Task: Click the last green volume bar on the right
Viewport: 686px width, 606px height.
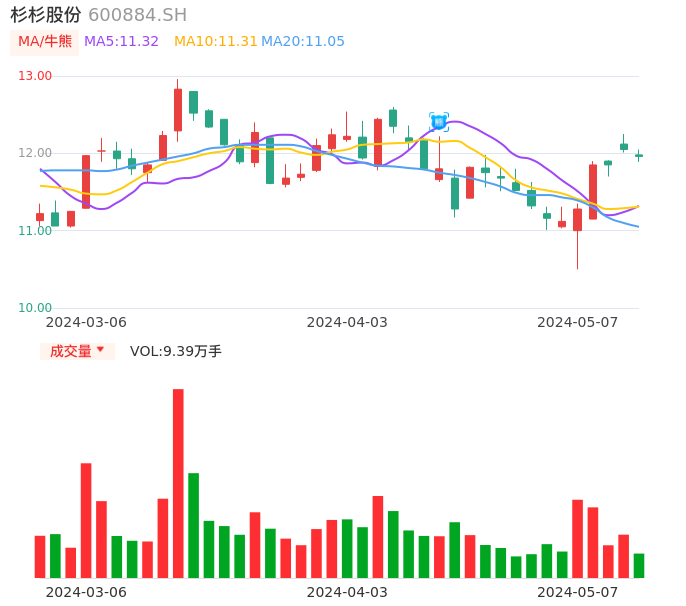Action: coord(639,566)
